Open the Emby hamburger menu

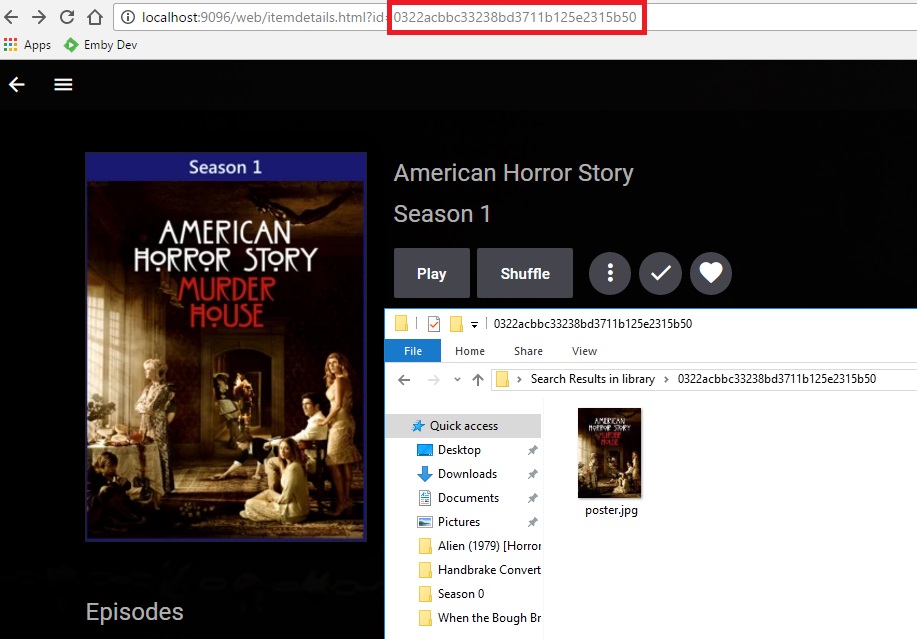tap(63, 85)
